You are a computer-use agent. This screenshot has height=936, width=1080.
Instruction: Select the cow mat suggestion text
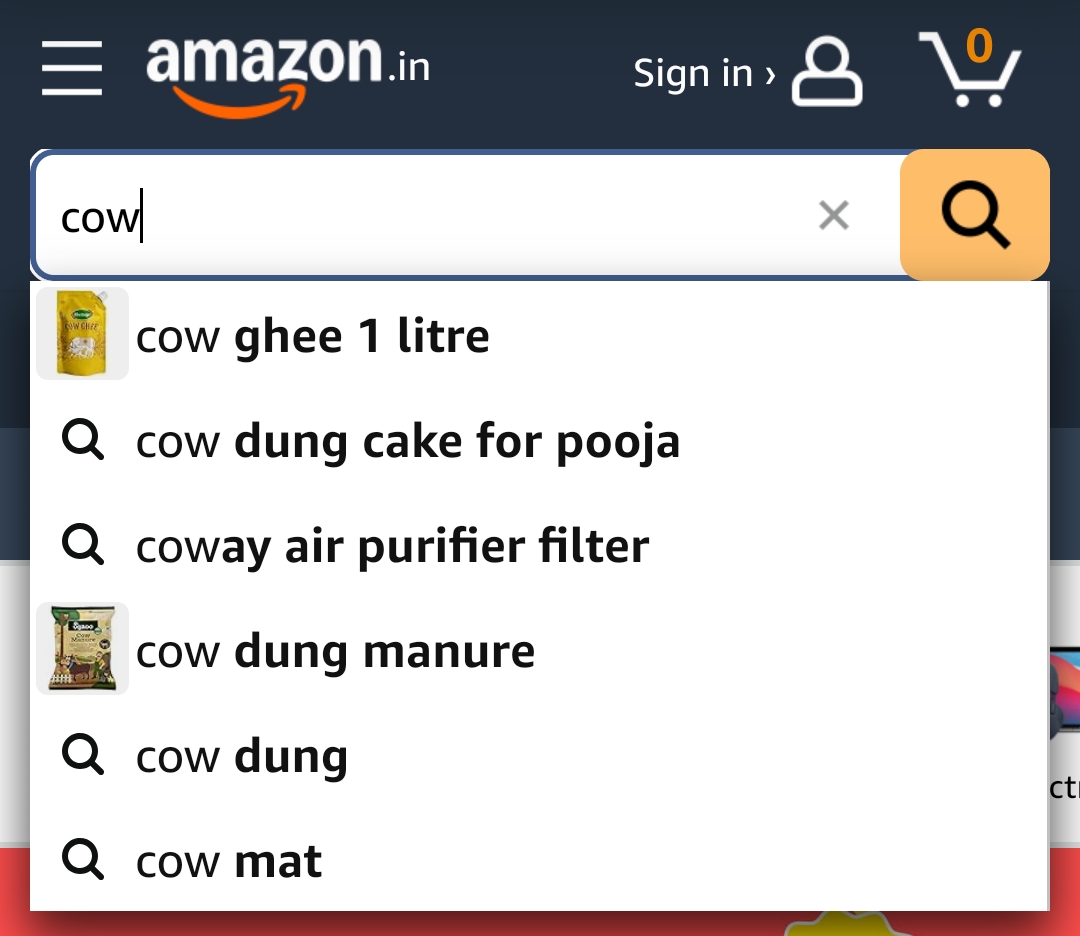[229, 862]
